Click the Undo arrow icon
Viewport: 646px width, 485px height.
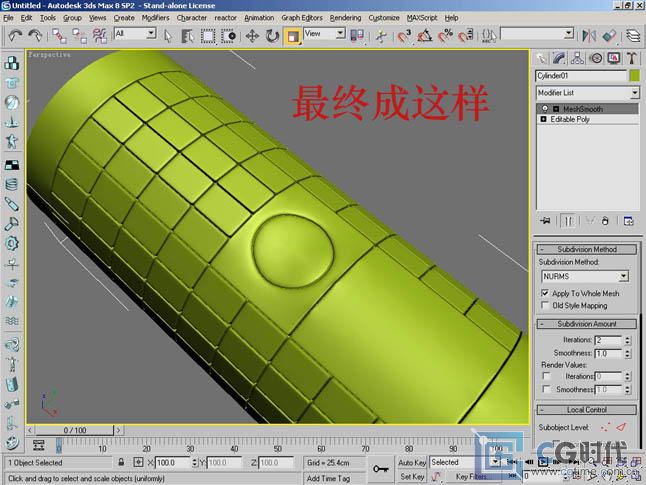15,36
